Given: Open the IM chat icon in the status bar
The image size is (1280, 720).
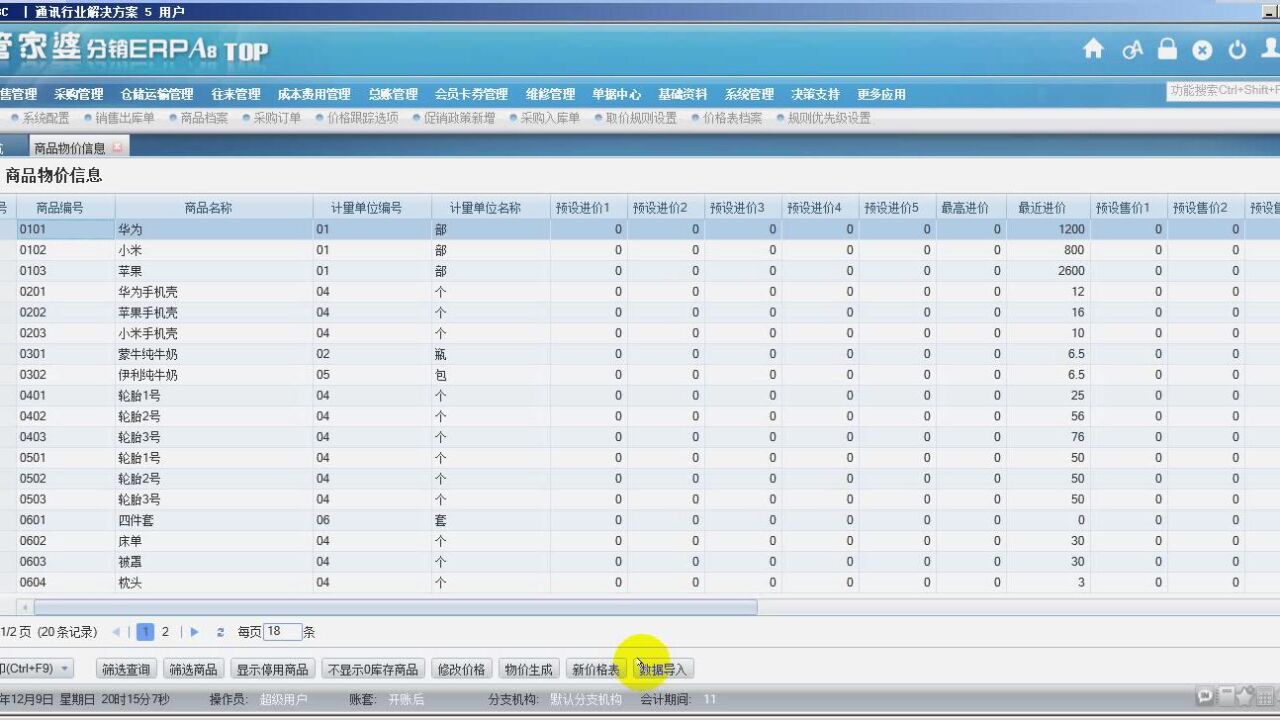Looking at the screenshot, I should [1206, 695].
